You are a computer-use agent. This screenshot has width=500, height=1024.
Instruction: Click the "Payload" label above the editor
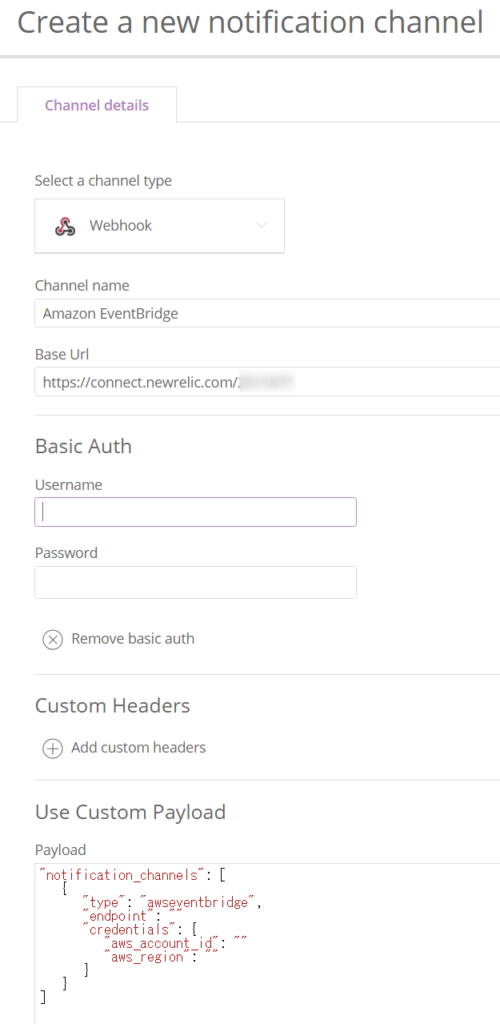[x=60, y=850]
